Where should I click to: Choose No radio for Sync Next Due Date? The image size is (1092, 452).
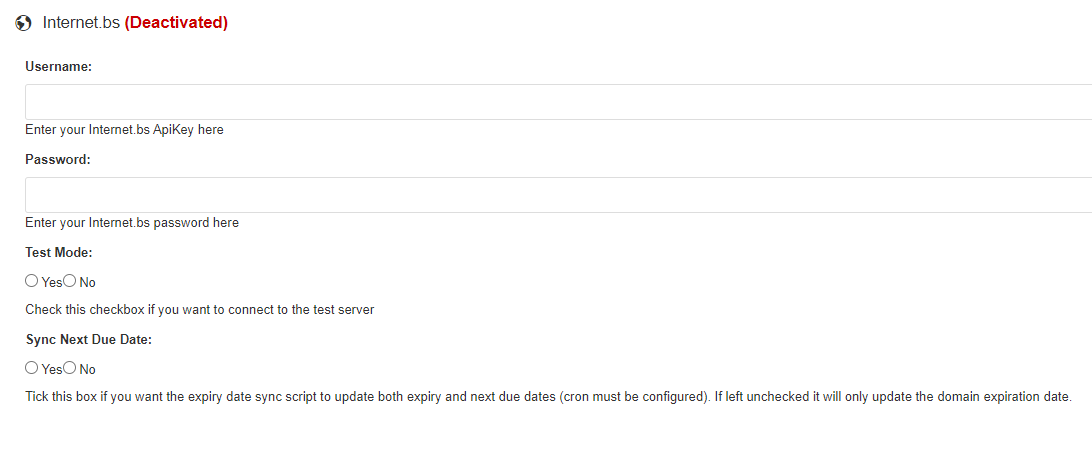70,367
